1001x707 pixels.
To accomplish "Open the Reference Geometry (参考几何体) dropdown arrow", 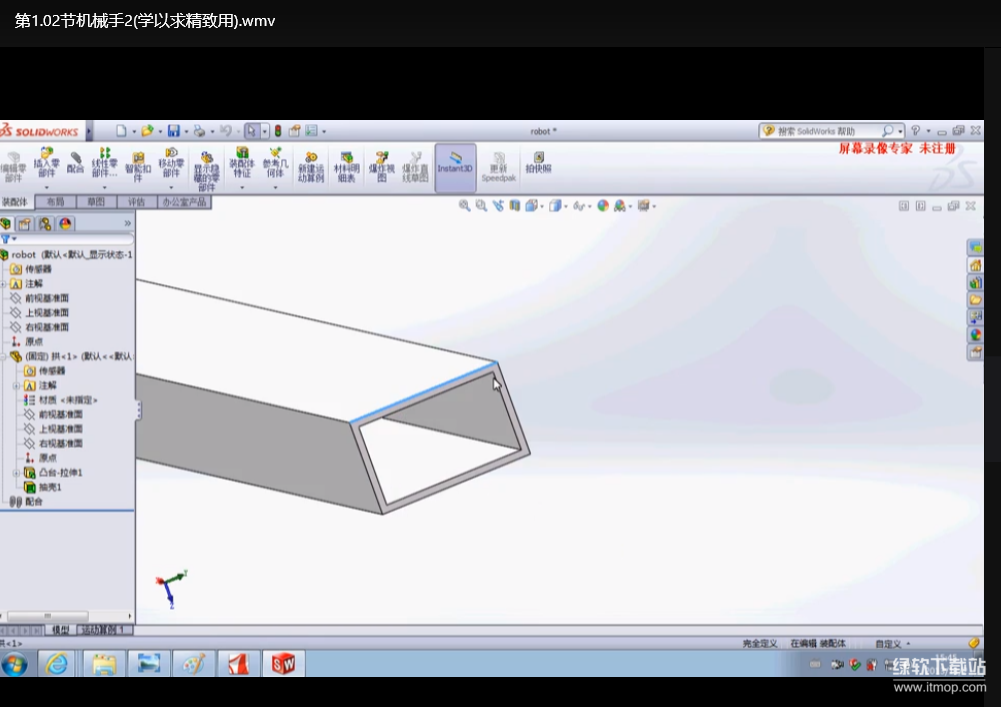I will click(274, 187).
